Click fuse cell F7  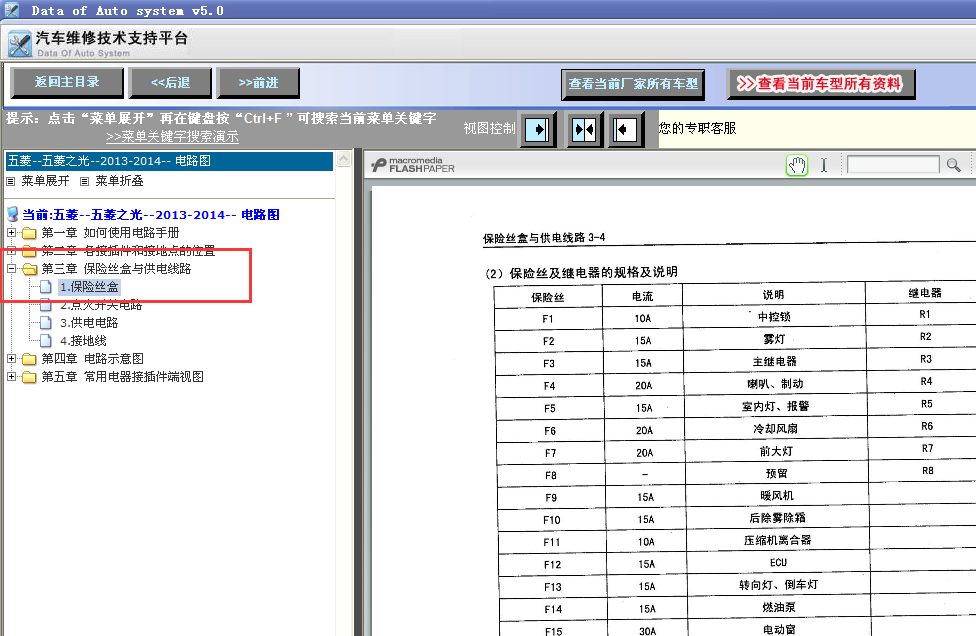coord(550,453)
